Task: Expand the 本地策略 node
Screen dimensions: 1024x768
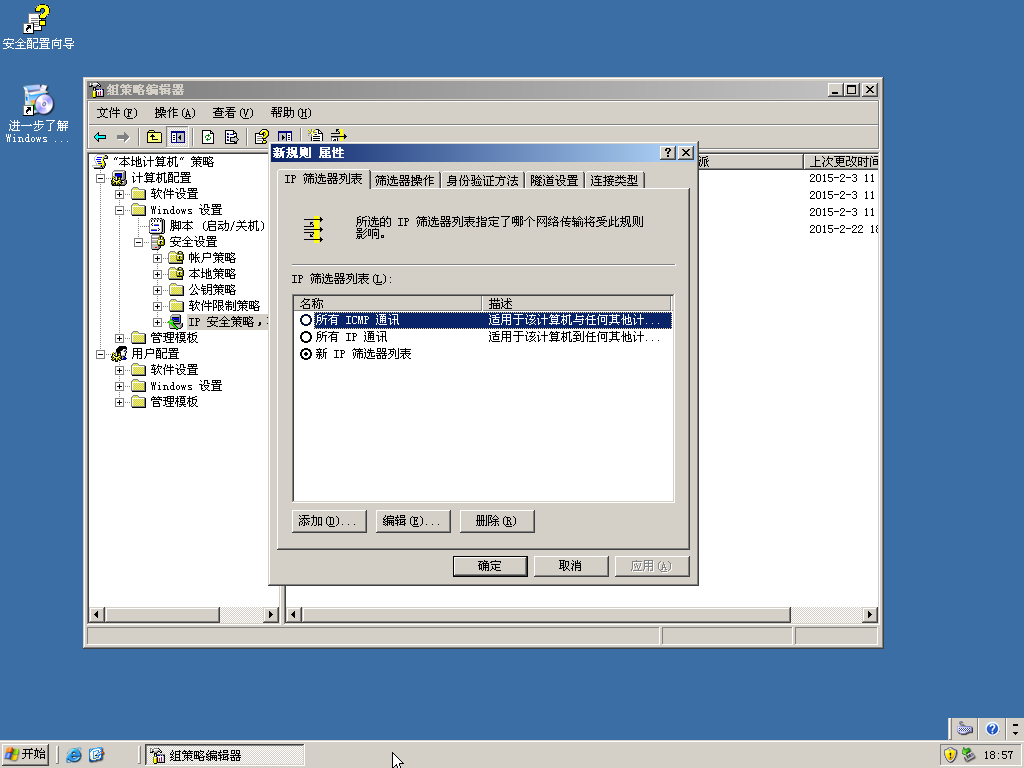Action: pyautogui.click(x=157, y=274)
